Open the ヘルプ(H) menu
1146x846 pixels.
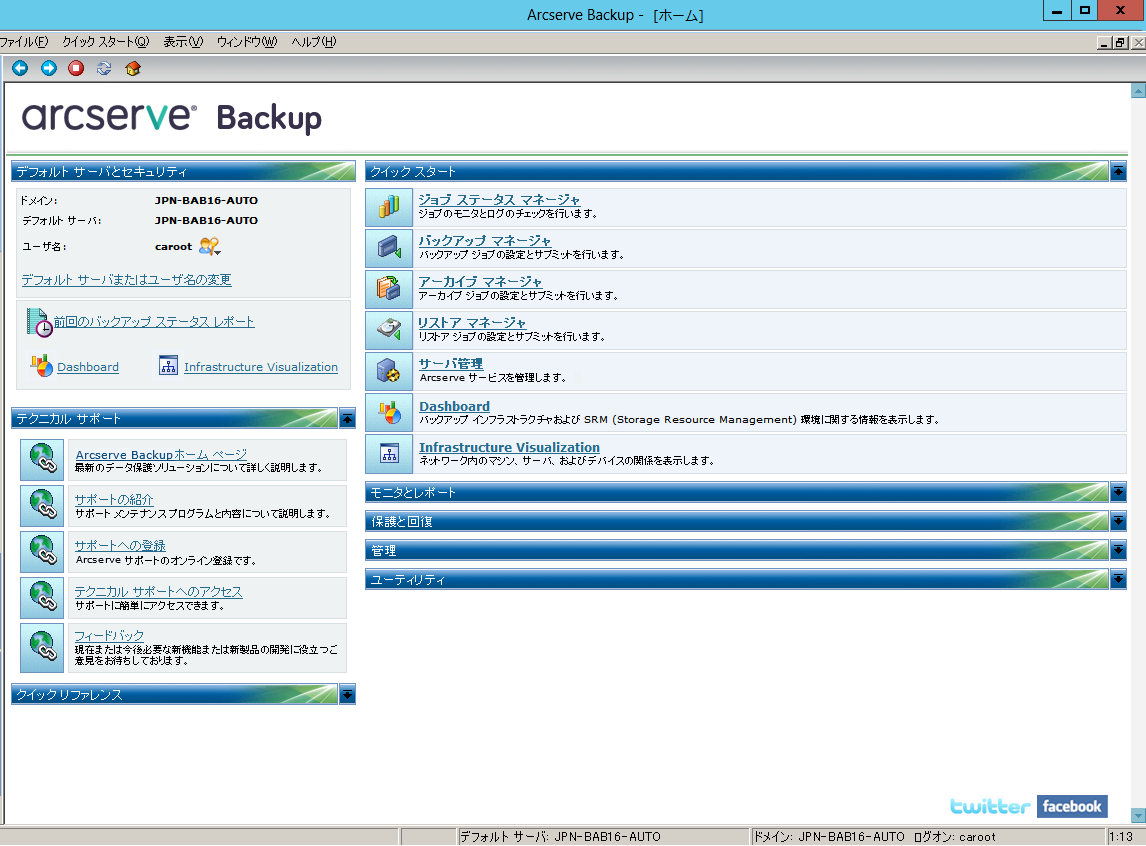coord(314,42)
